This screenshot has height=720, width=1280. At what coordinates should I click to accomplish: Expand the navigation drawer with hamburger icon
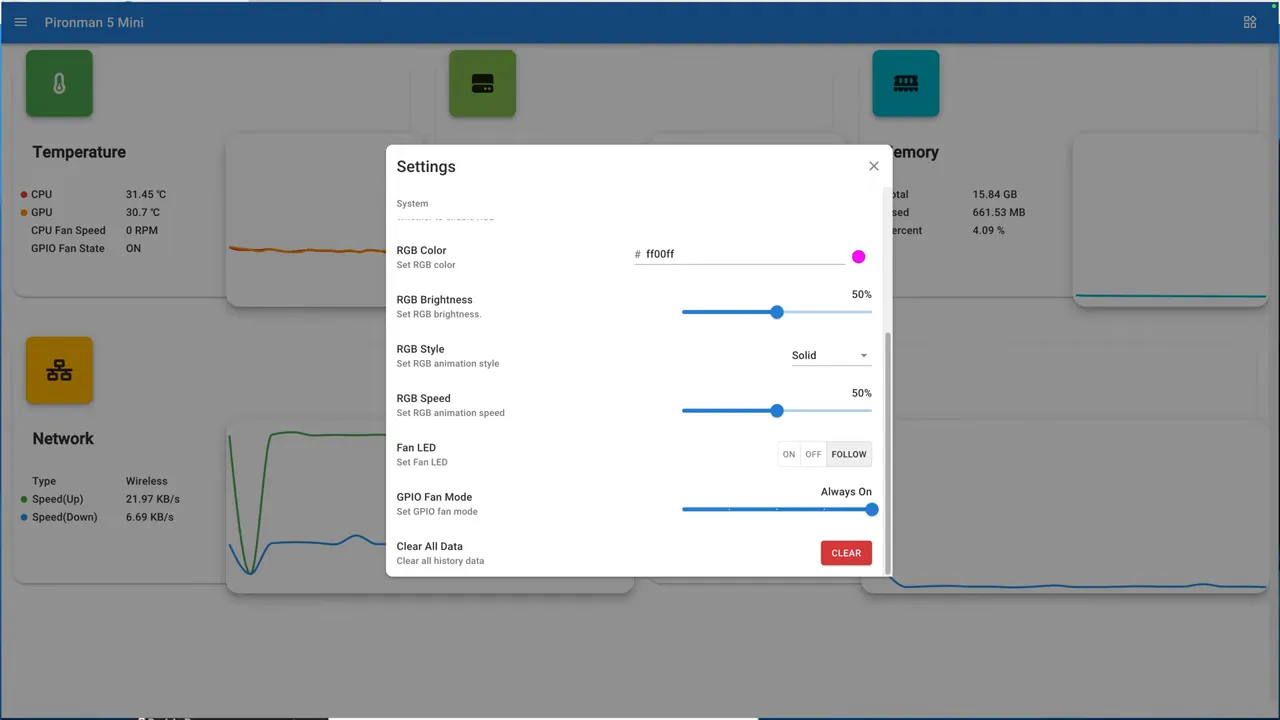pyautogui.click(x=20, y=22)
